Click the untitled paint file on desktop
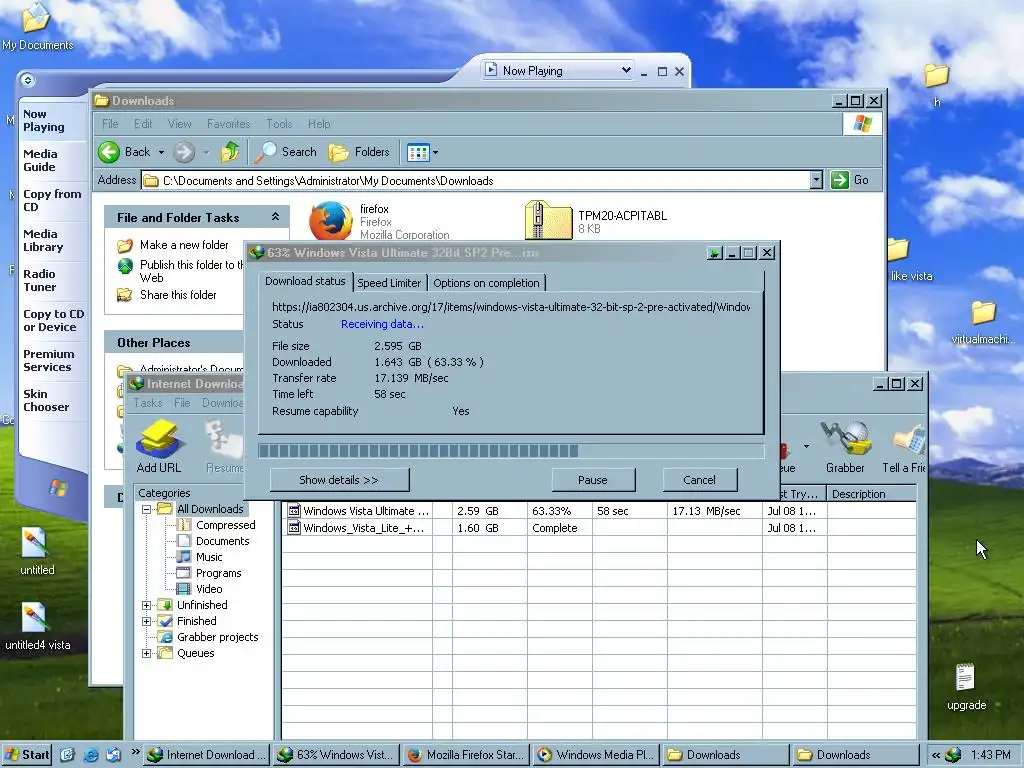 [34, 543]
